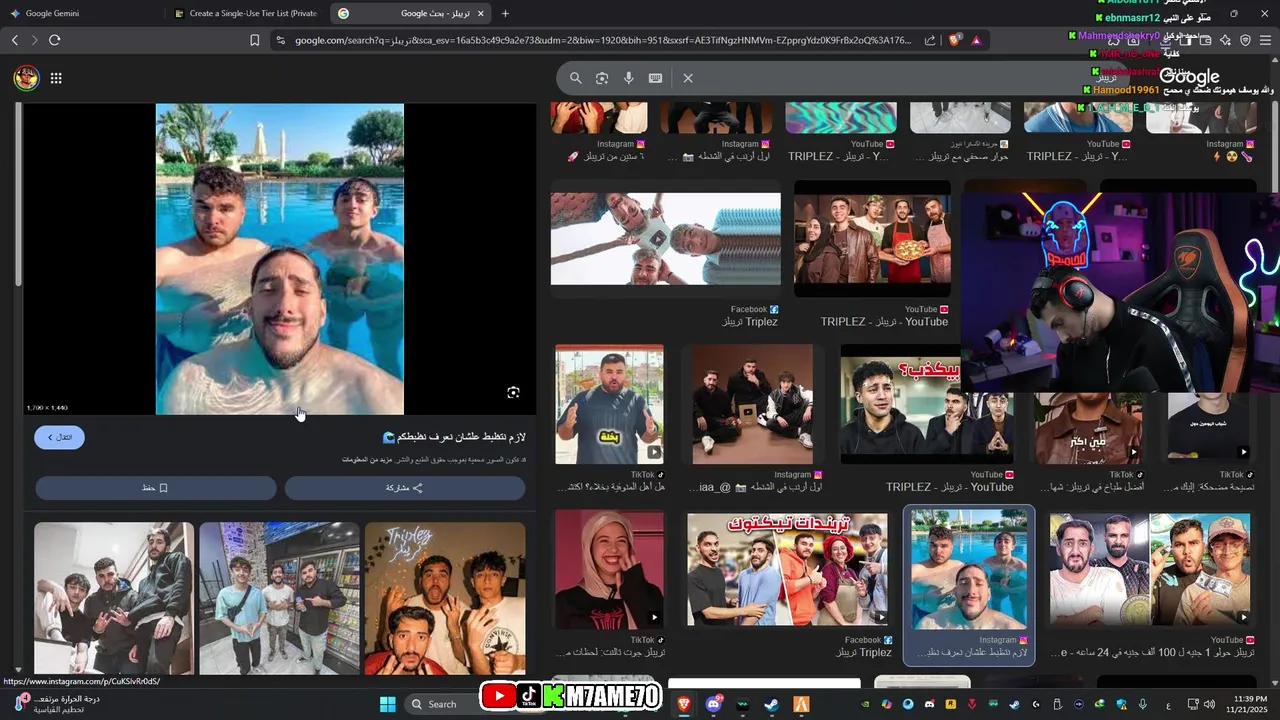1280x720 pixels.
Task: Open related image of guys in a store
Action: point(279,598)
